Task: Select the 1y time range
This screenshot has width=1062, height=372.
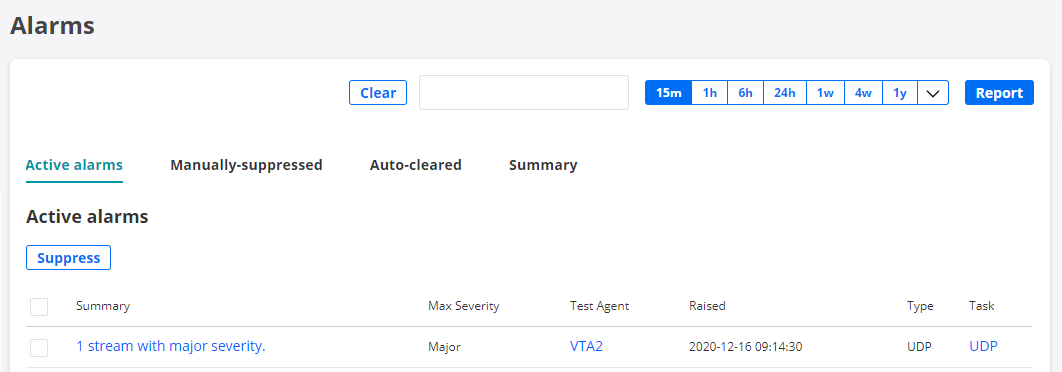Action: point(900,93)
